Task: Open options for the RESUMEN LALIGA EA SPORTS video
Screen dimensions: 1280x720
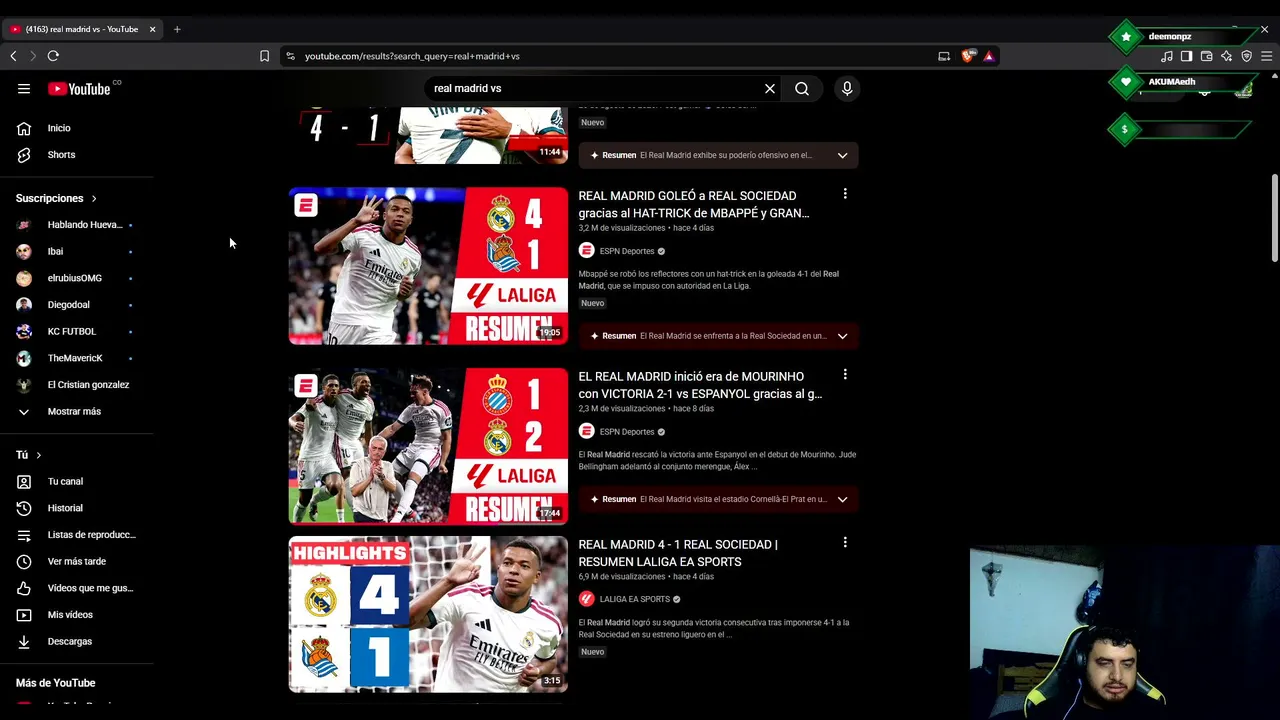Action: coord(845,543)
